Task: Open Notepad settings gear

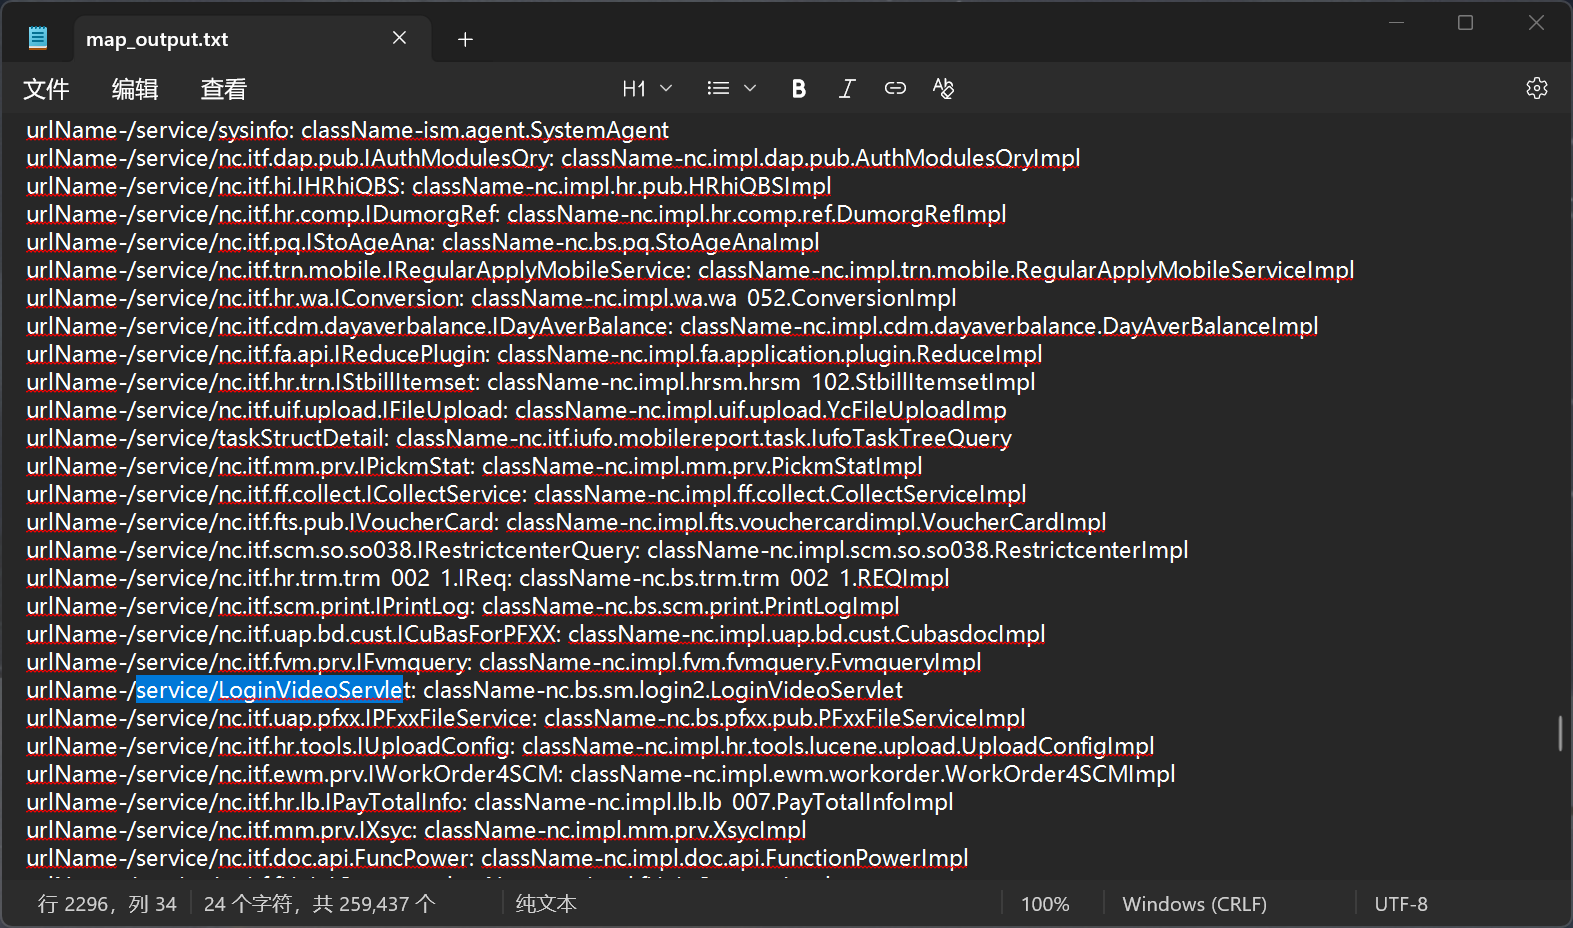Action: tap(1537, 88)
